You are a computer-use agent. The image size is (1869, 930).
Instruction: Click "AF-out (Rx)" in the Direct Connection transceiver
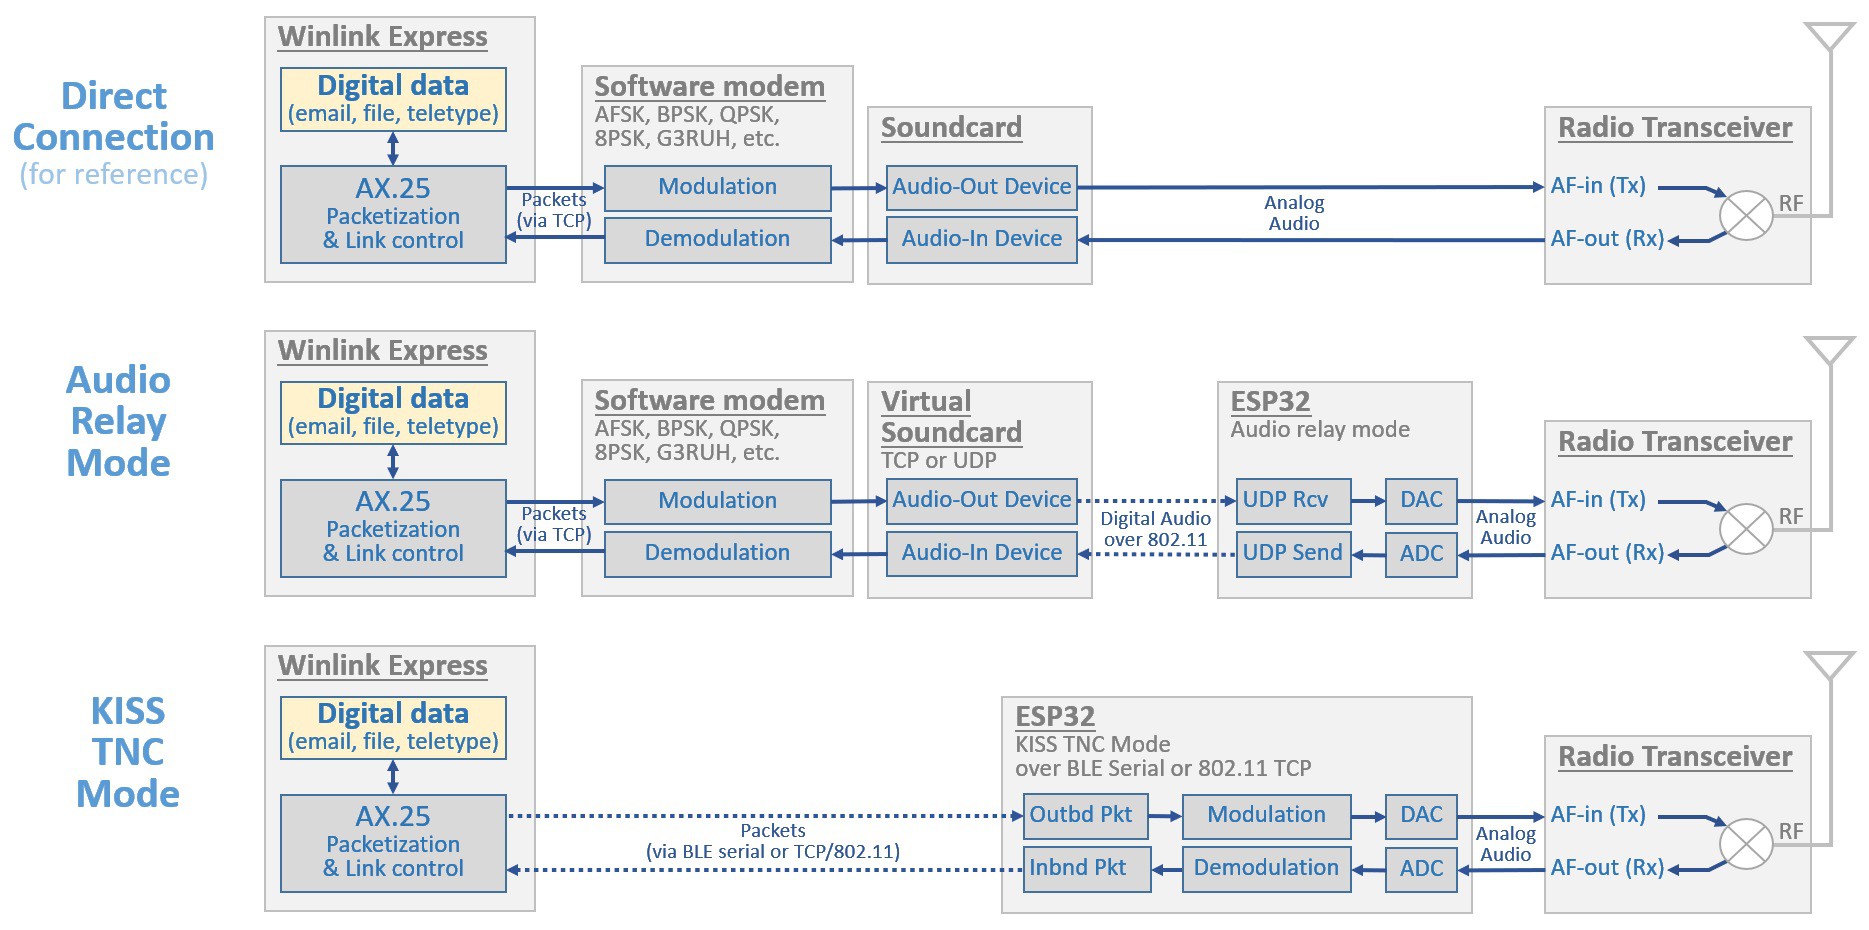pyautogui.click(x=1607, y=239)
